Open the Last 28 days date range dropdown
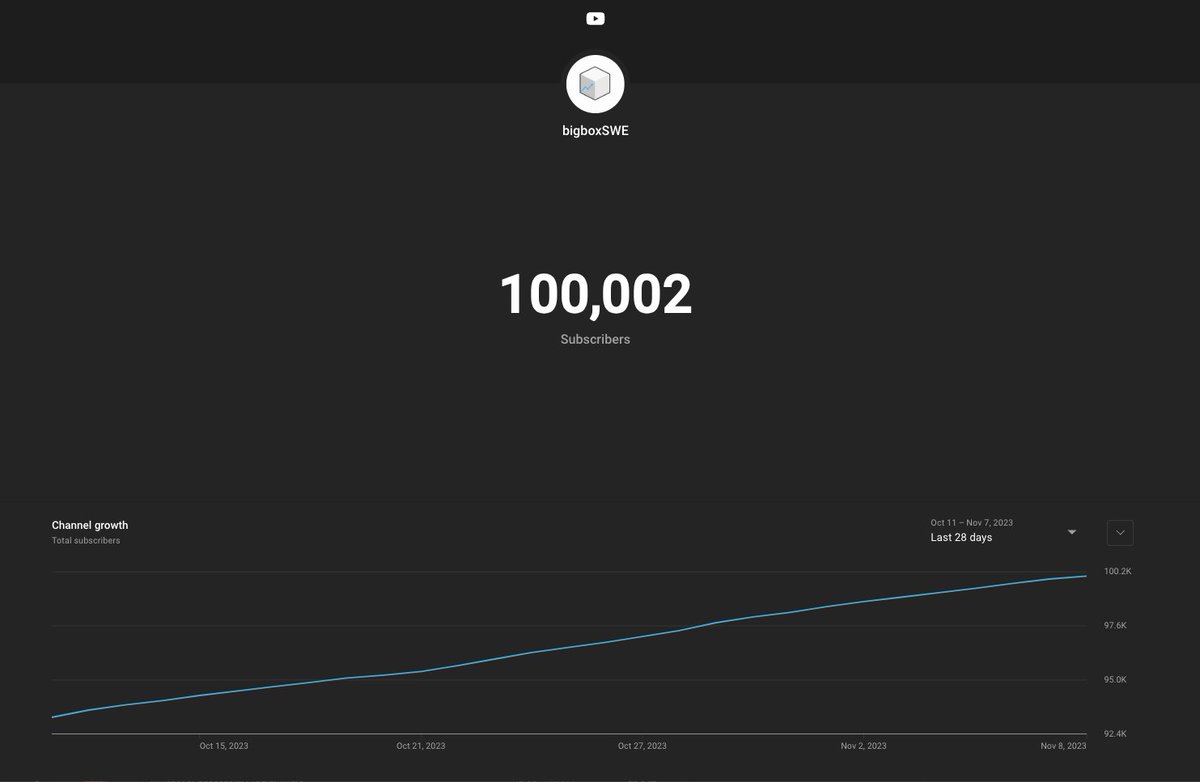 point(1004,531)
